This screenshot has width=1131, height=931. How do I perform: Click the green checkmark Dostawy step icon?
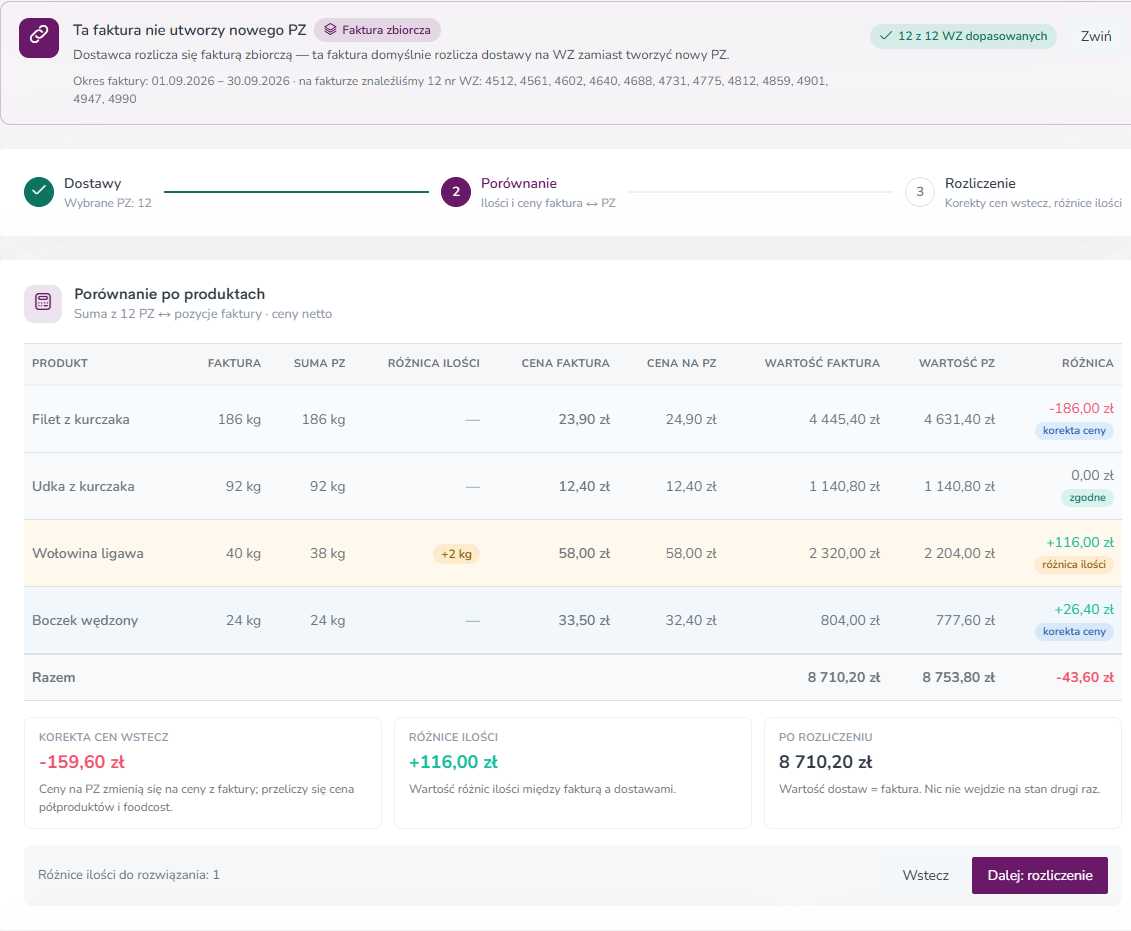pos(39,192)
